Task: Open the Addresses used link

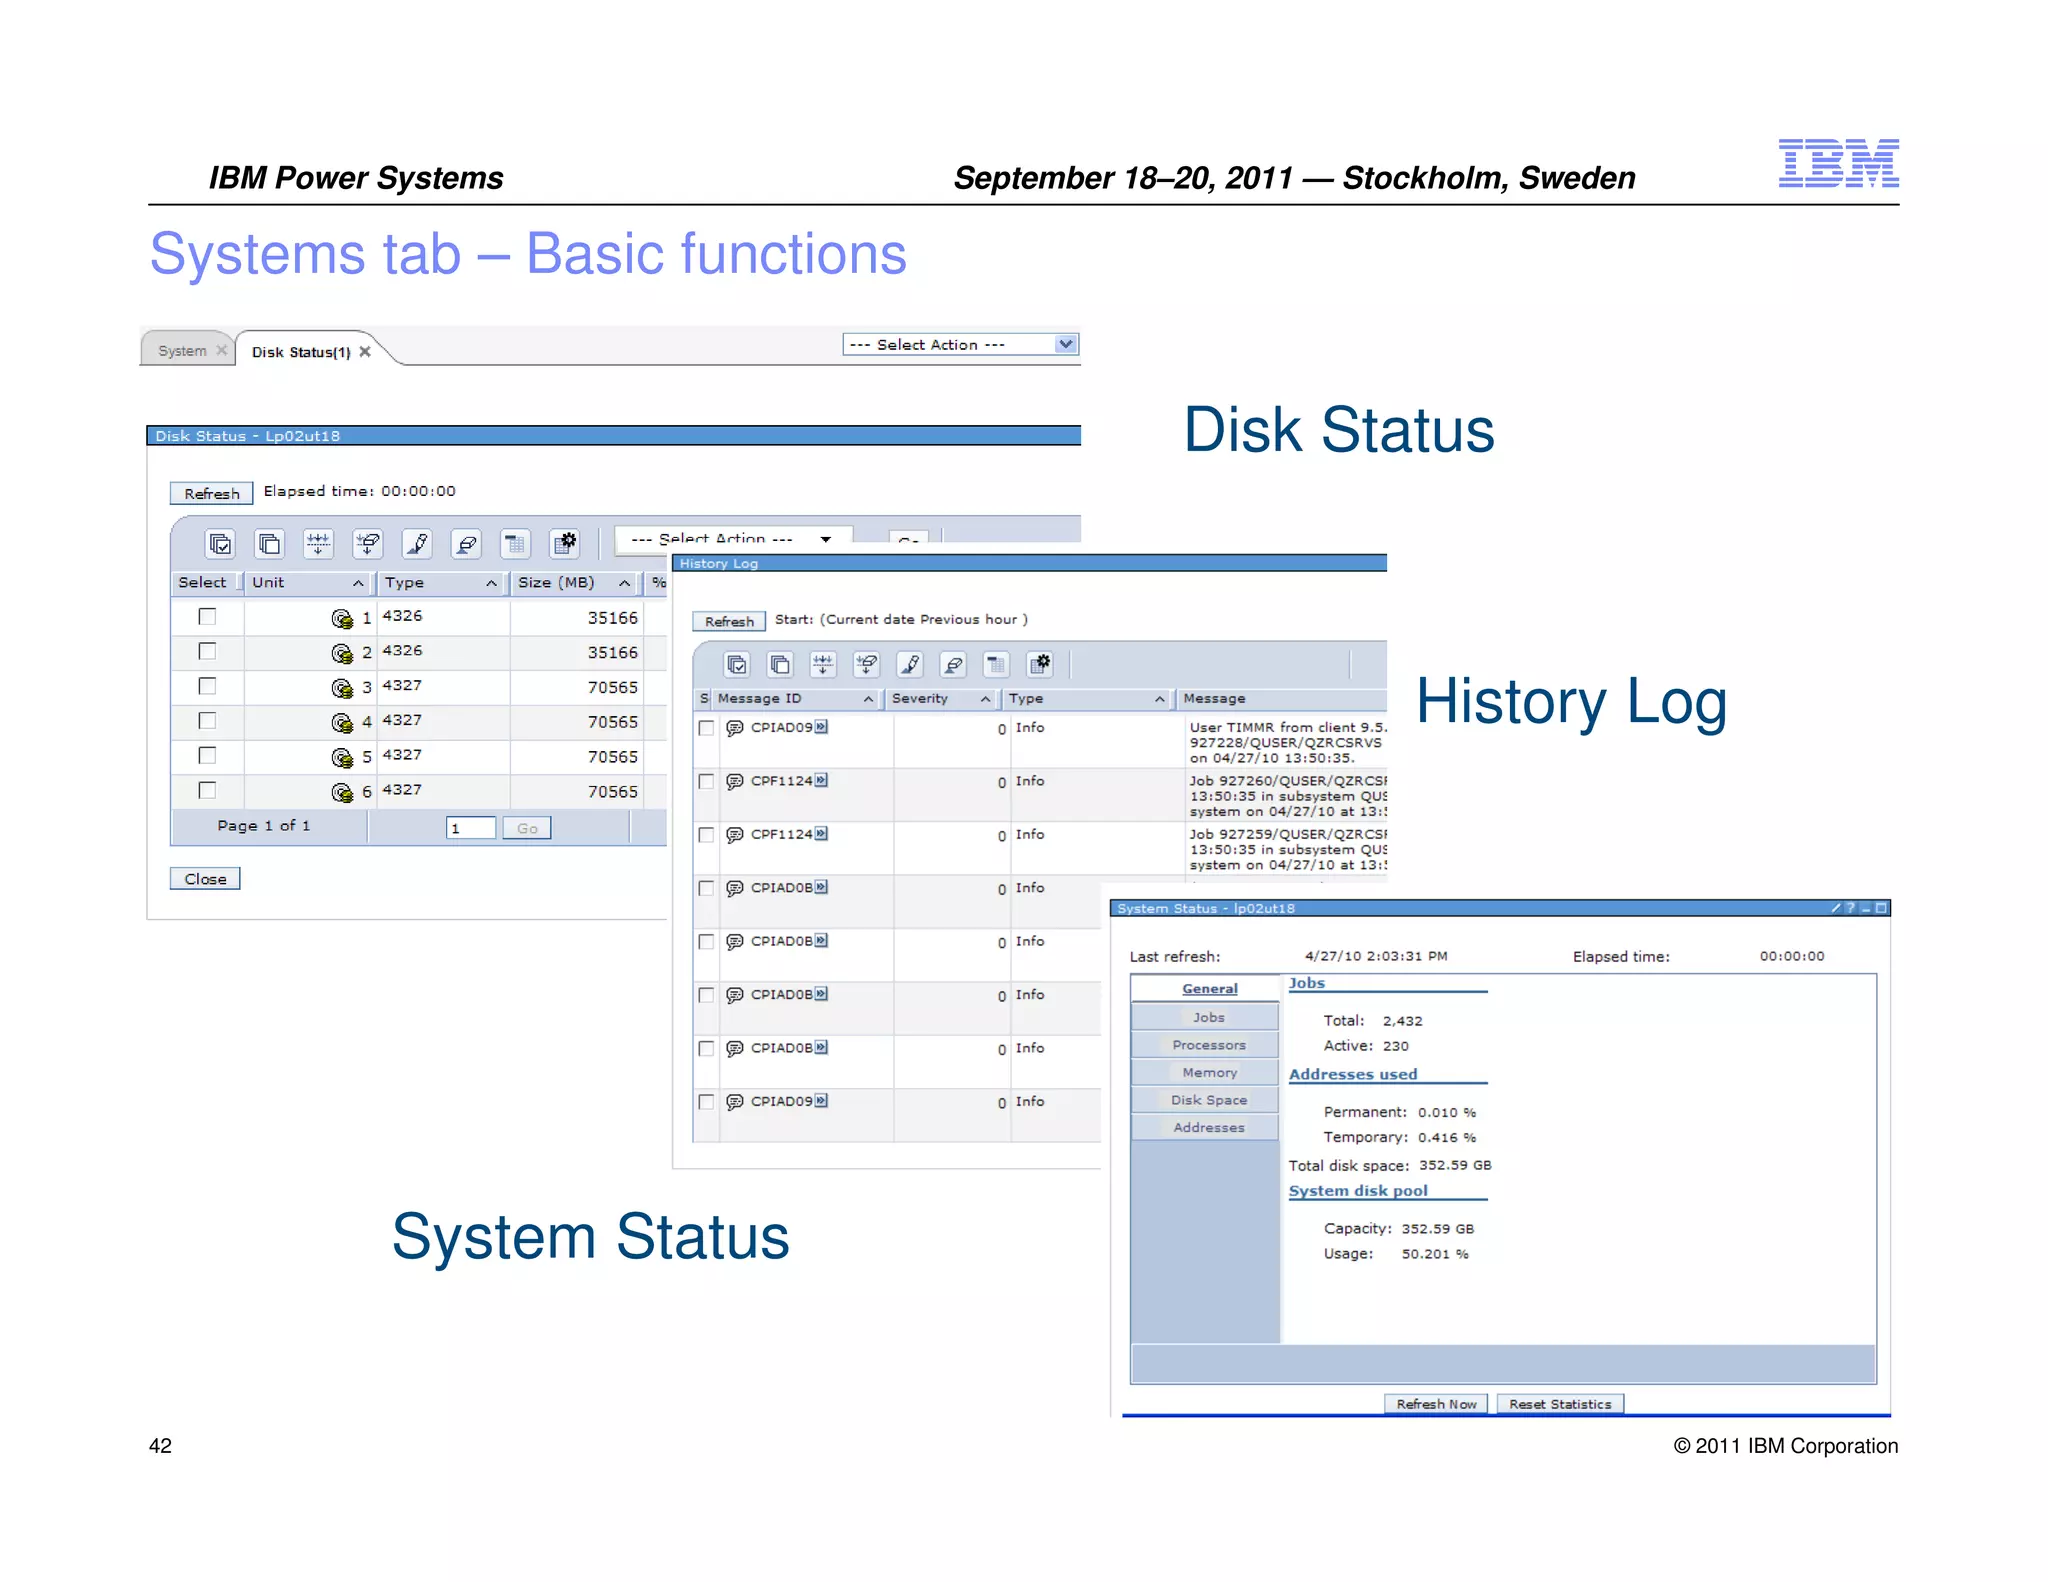Action: coord(1352,1075)
